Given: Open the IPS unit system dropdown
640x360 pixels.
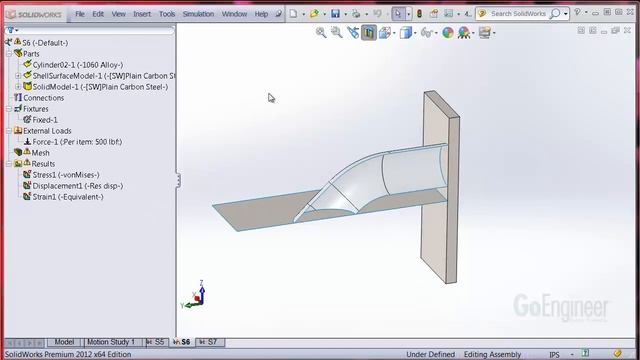Looking at the screenshot, I should pyautogui.click(x=572, y=354).
